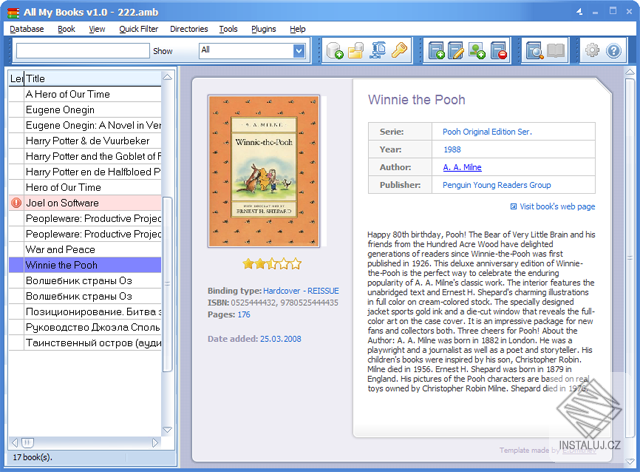Open the Plugins menu

(x=263, y=29)
